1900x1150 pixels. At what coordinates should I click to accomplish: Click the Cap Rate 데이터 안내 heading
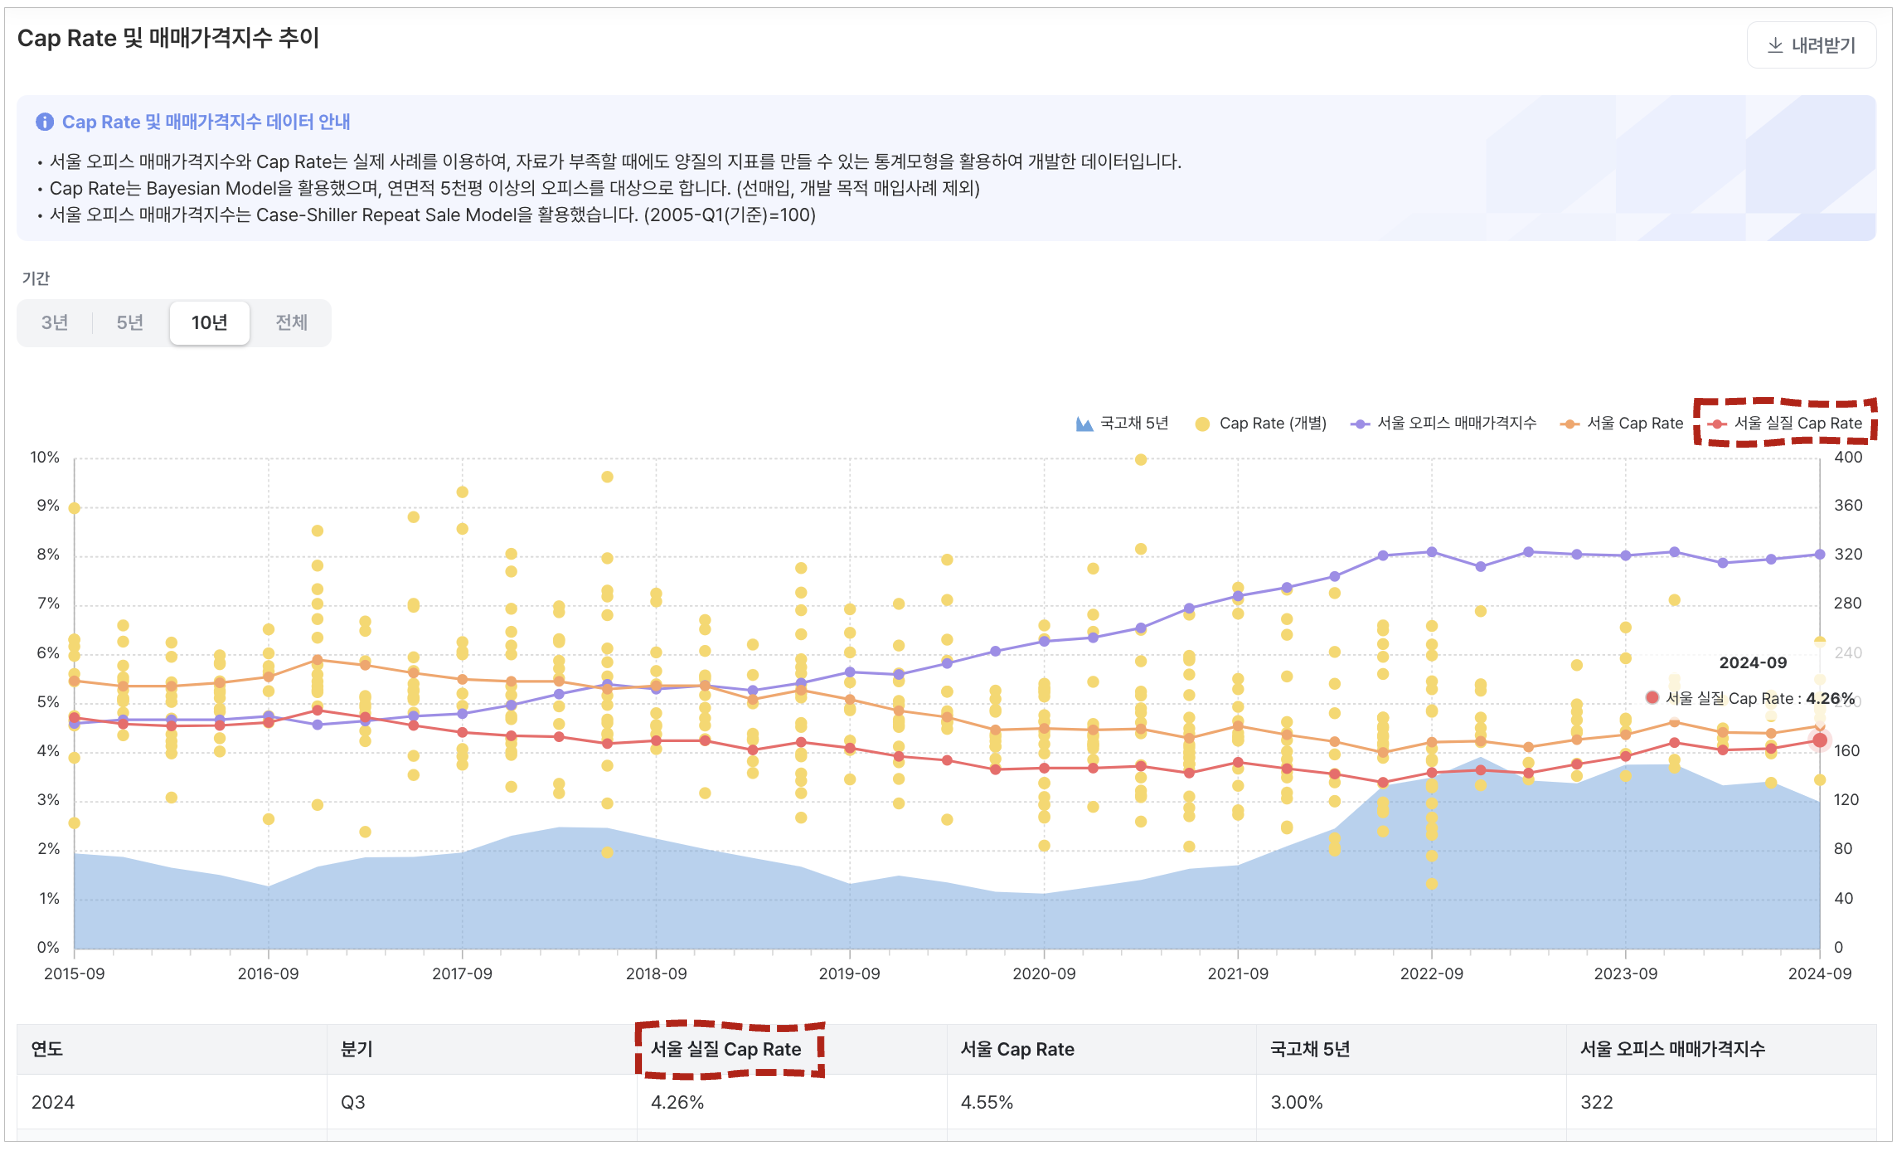click(x=206, y=122)
